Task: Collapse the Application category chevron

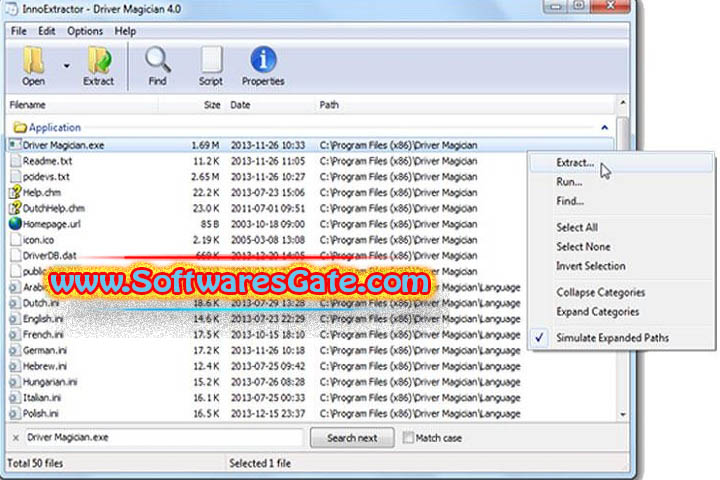Action: point(604,128)
